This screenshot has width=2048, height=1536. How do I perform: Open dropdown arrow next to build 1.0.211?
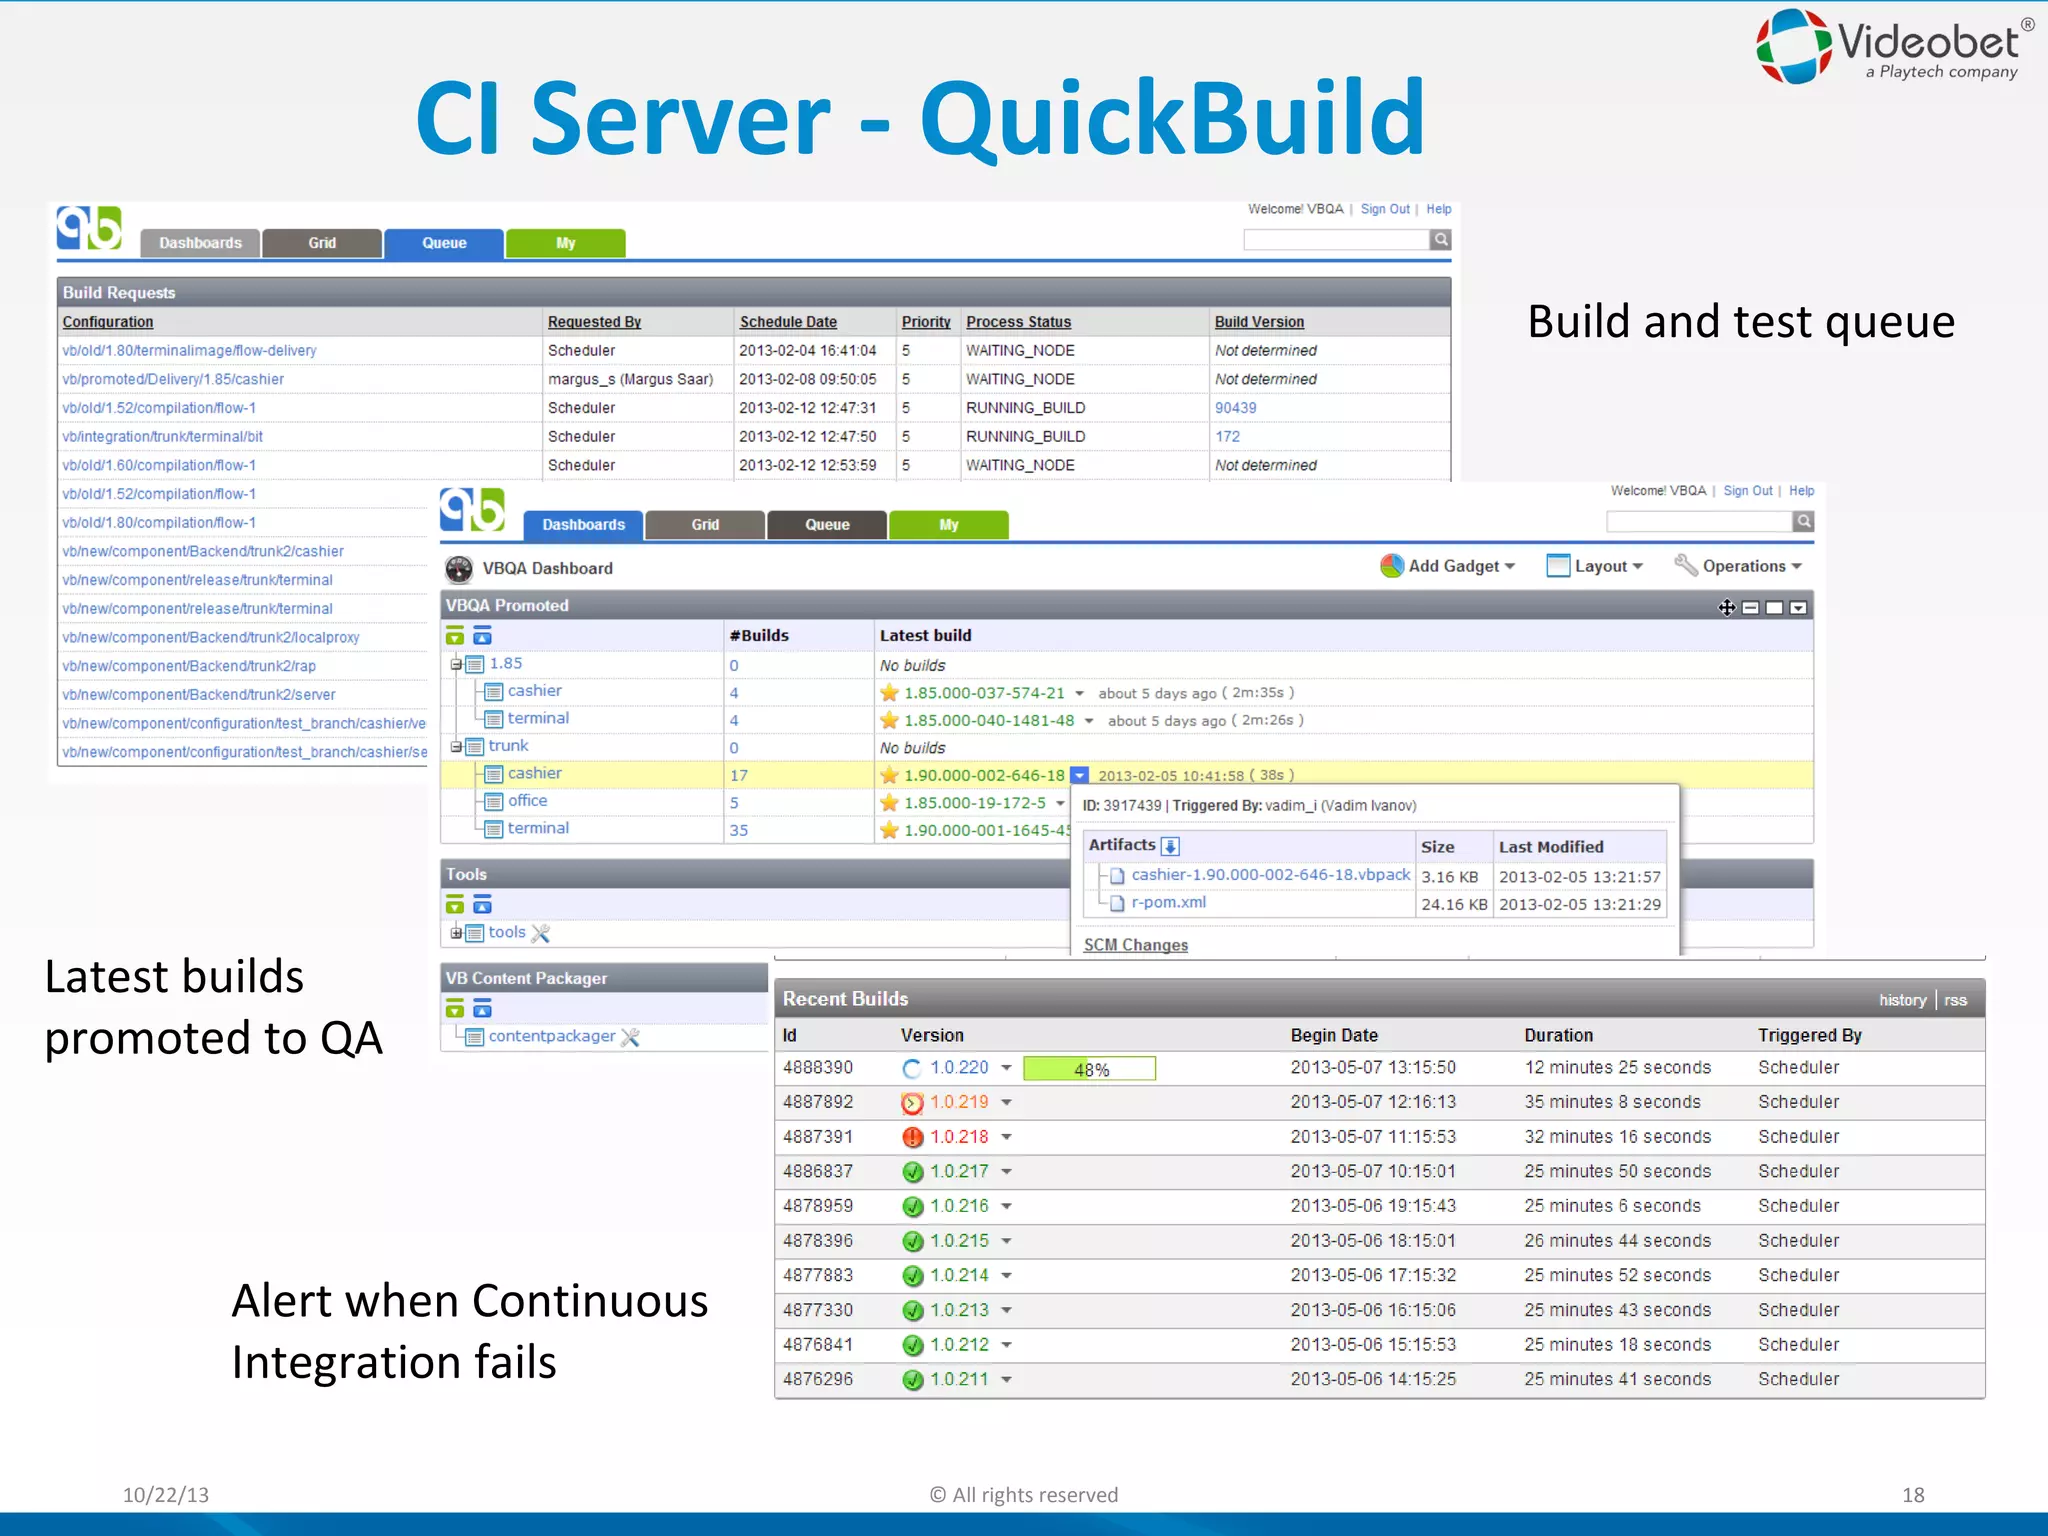(x=1006, y=1380)
